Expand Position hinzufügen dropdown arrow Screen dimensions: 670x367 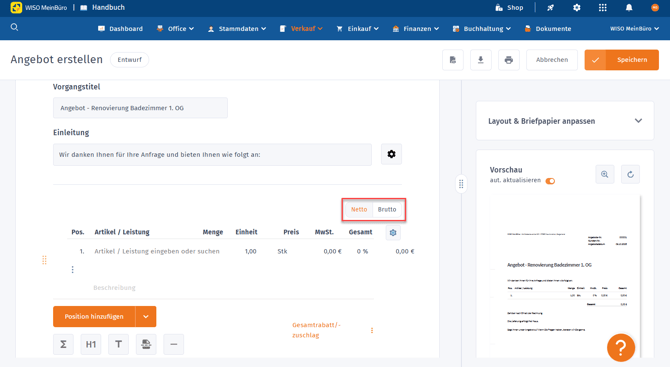(146, 317)
